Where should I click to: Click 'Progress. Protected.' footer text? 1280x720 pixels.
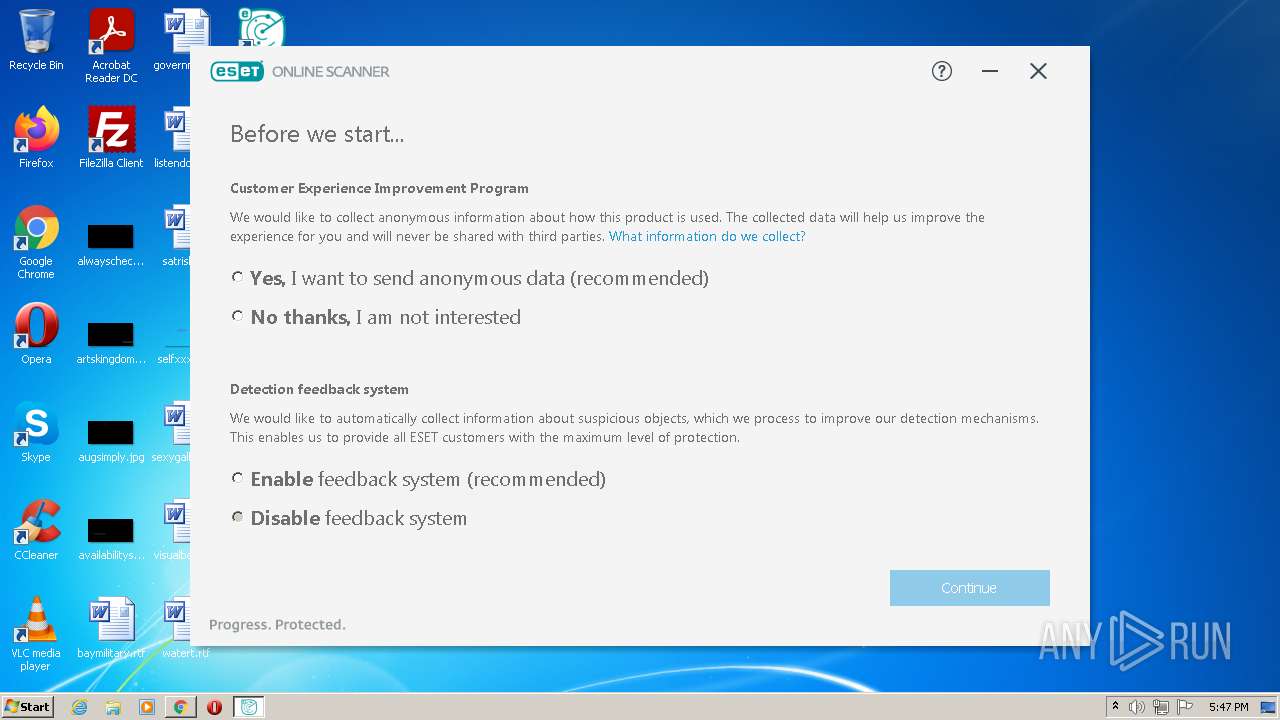click(x=277, y=625)
